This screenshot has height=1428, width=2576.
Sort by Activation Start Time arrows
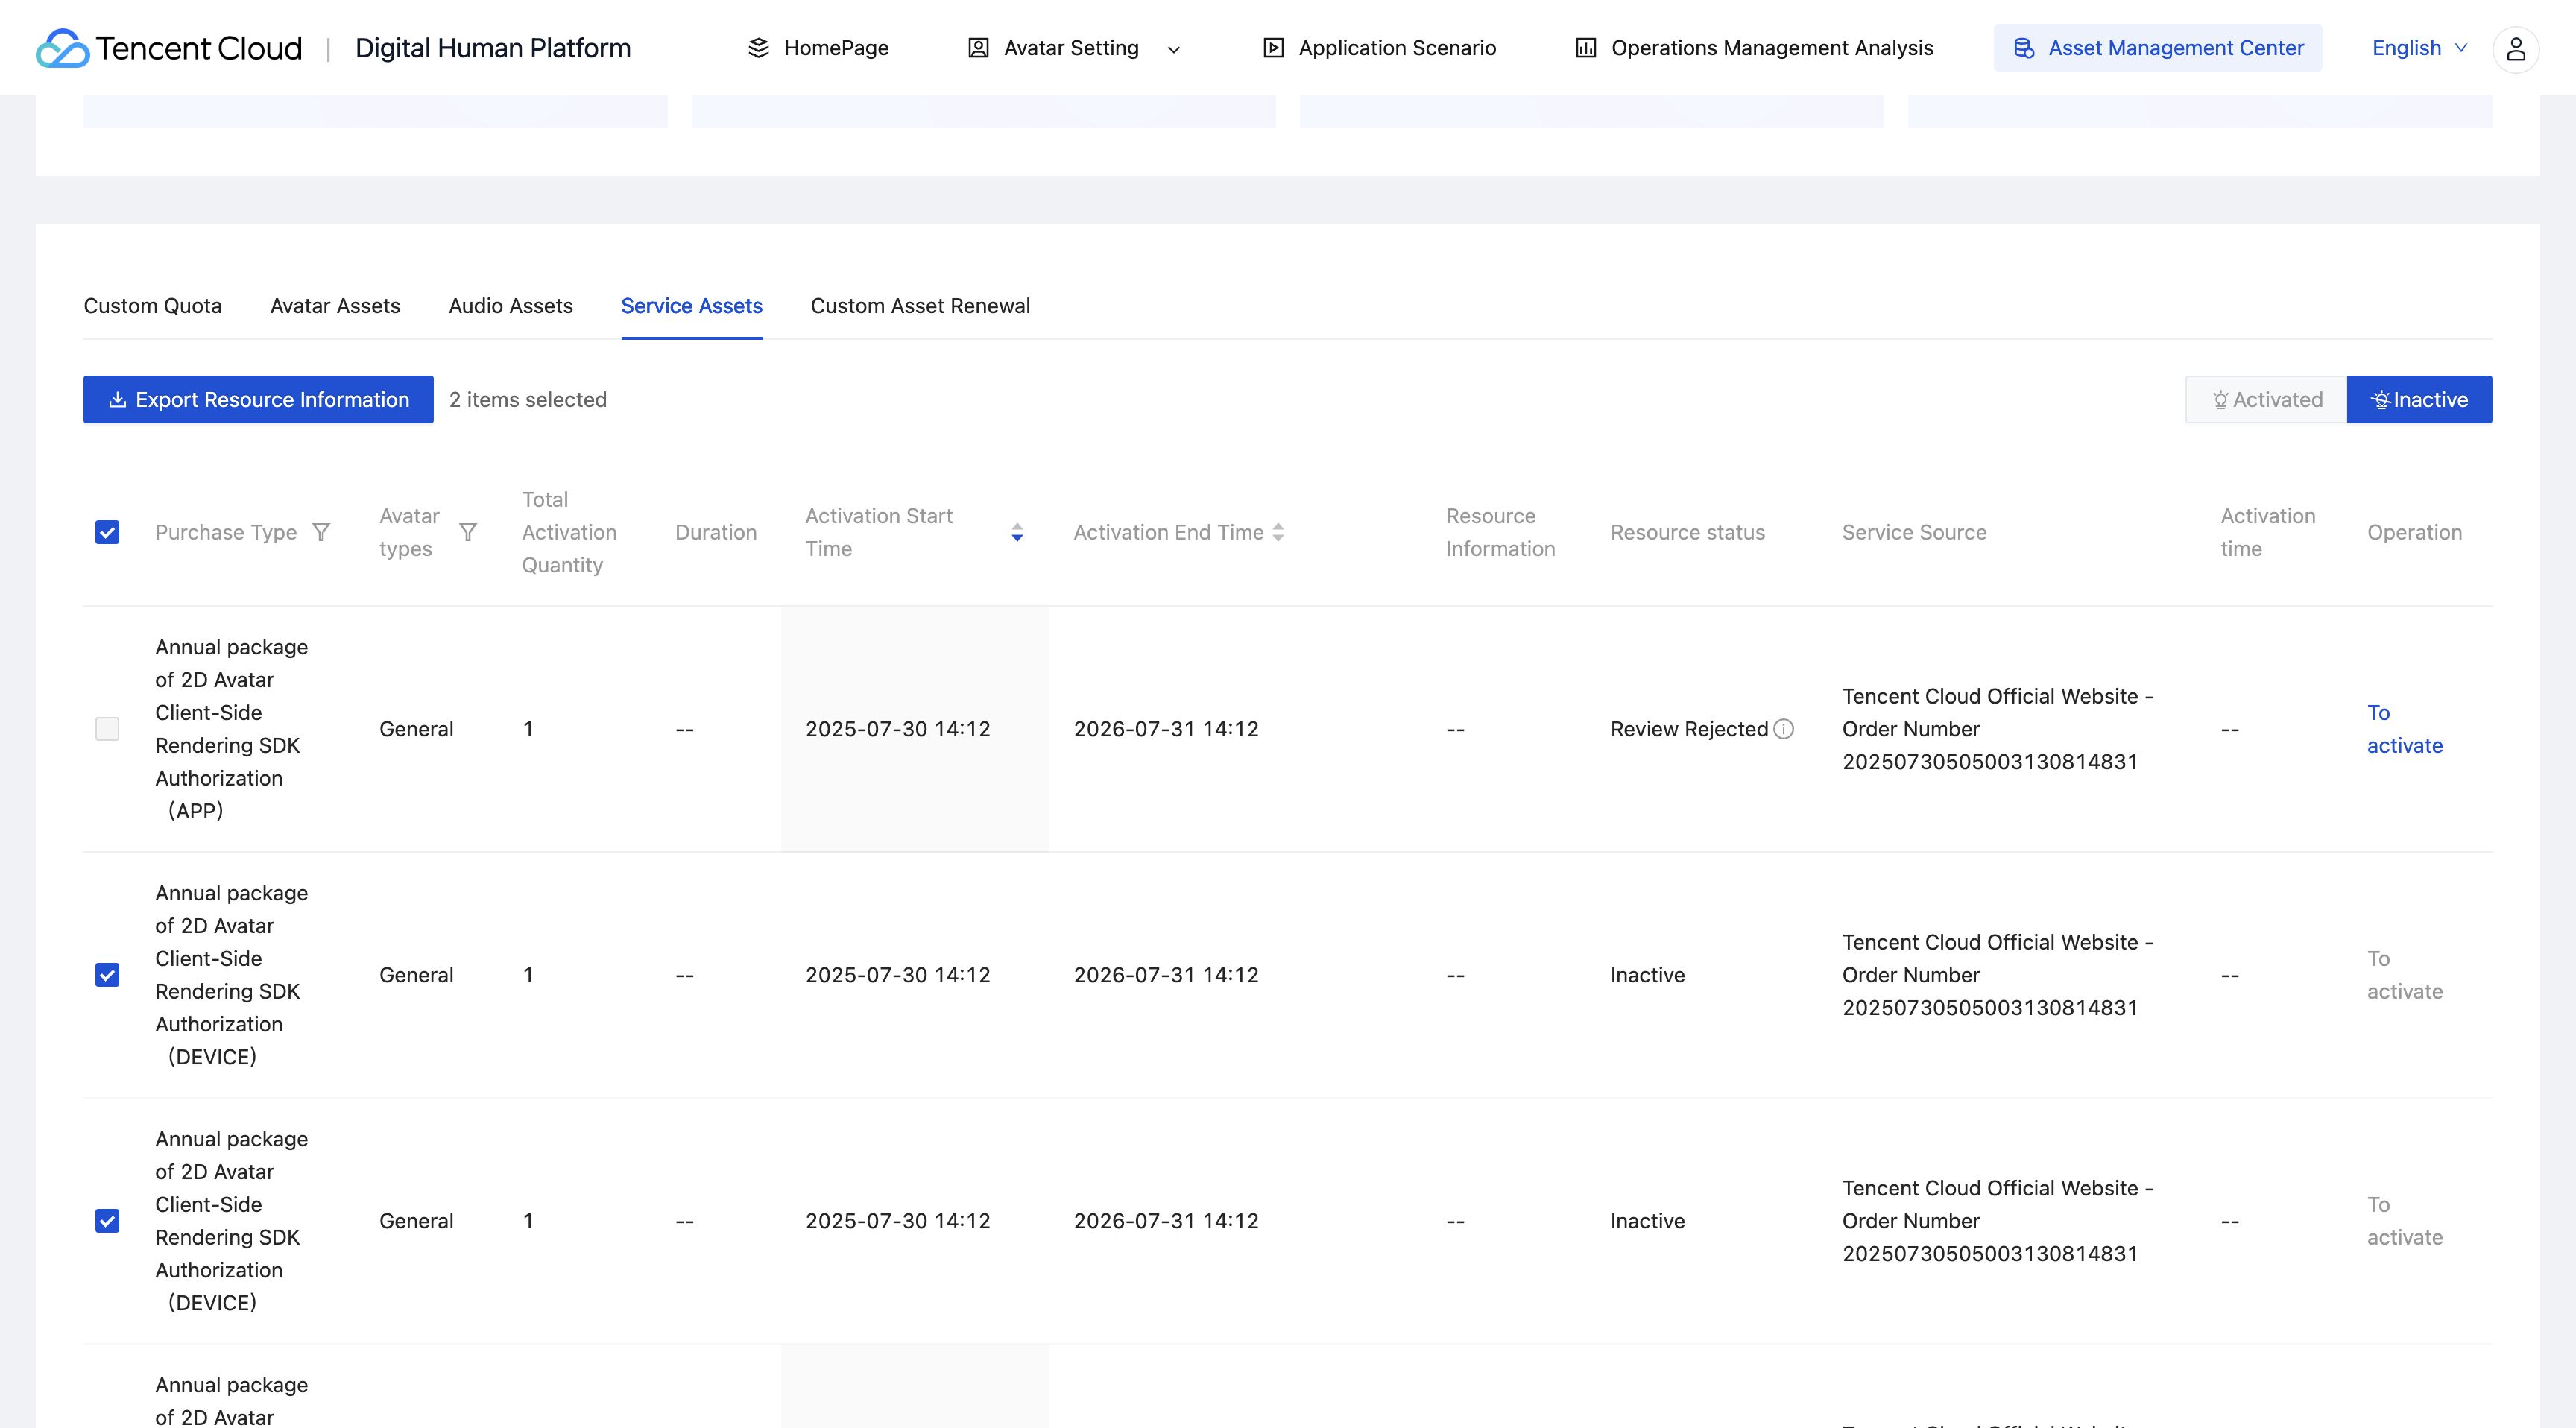click(1017, 532)
